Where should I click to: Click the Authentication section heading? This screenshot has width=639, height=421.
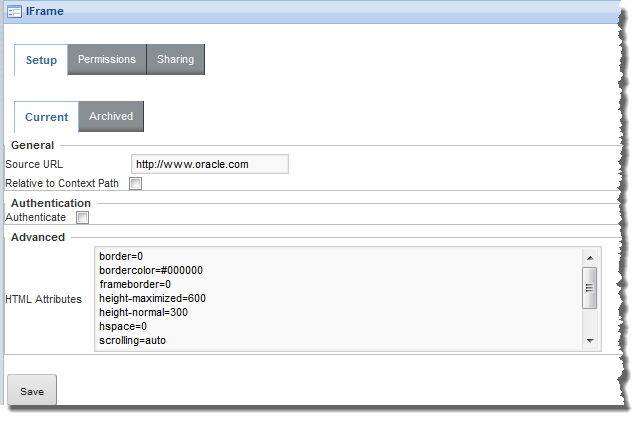(51, 203)
